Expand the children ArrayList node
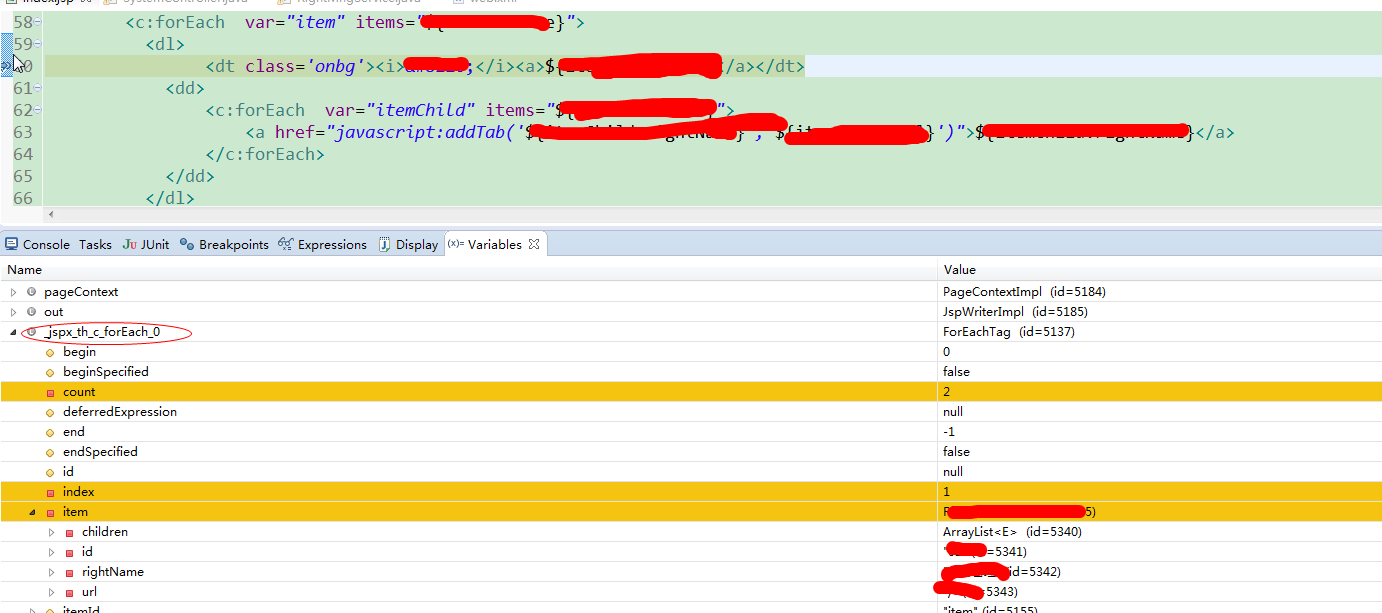The image size is (1382, 613). [x=52, y=532]
